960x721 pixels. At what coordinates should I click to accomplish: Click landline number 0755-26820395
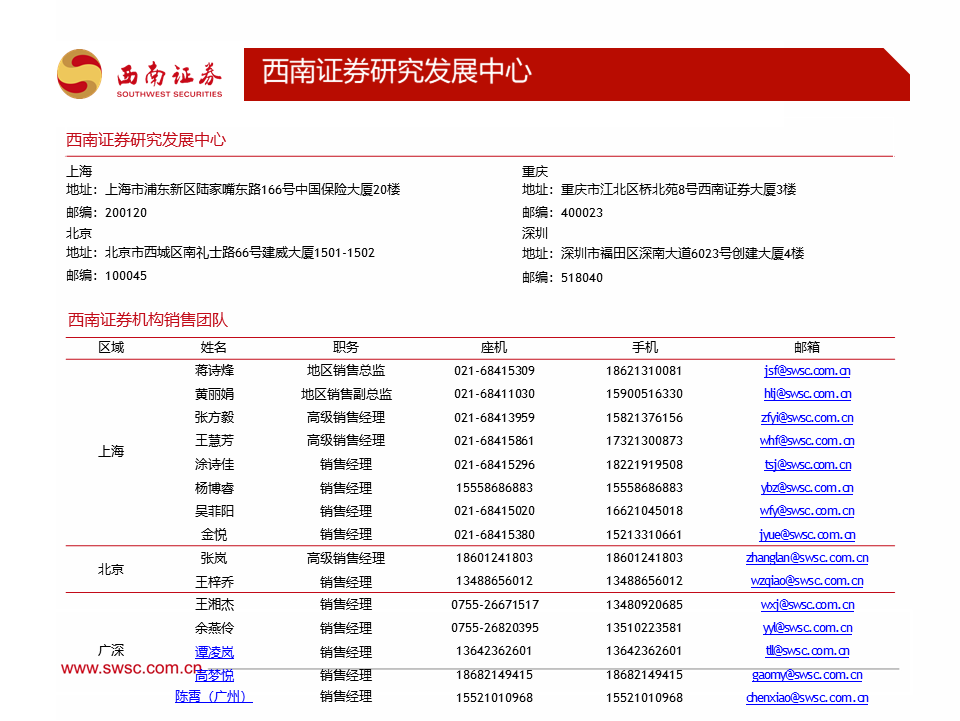tap(495, 629)
